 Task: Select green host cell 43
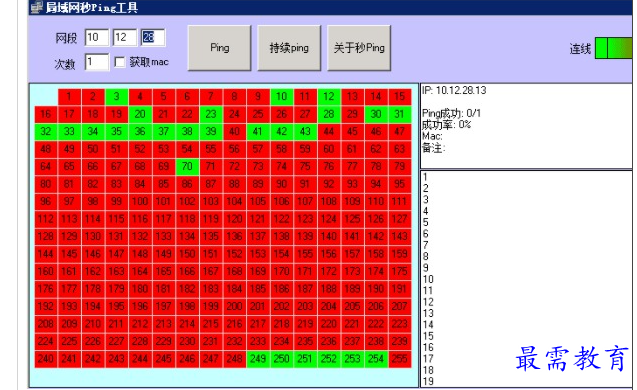(305, 132)
